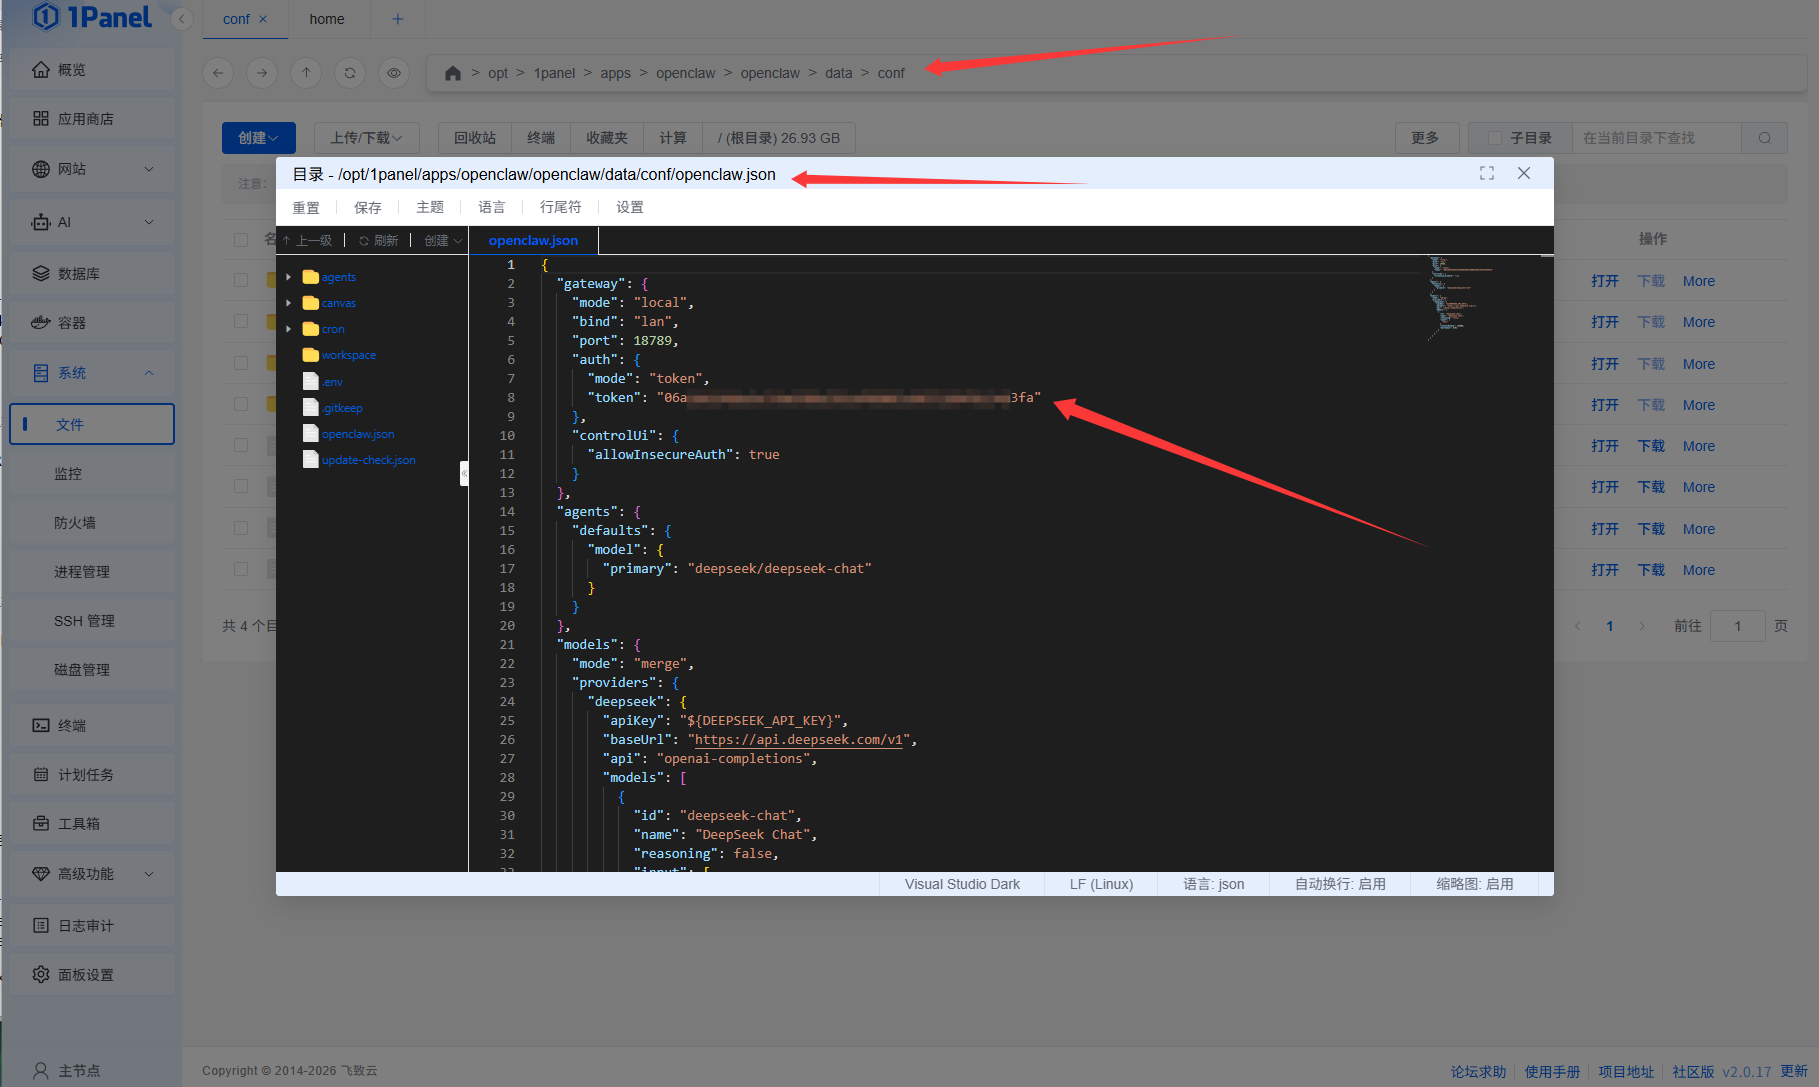
Task: Enable the 子目录 subdirectory checkbox
Action: [1495, 138]
